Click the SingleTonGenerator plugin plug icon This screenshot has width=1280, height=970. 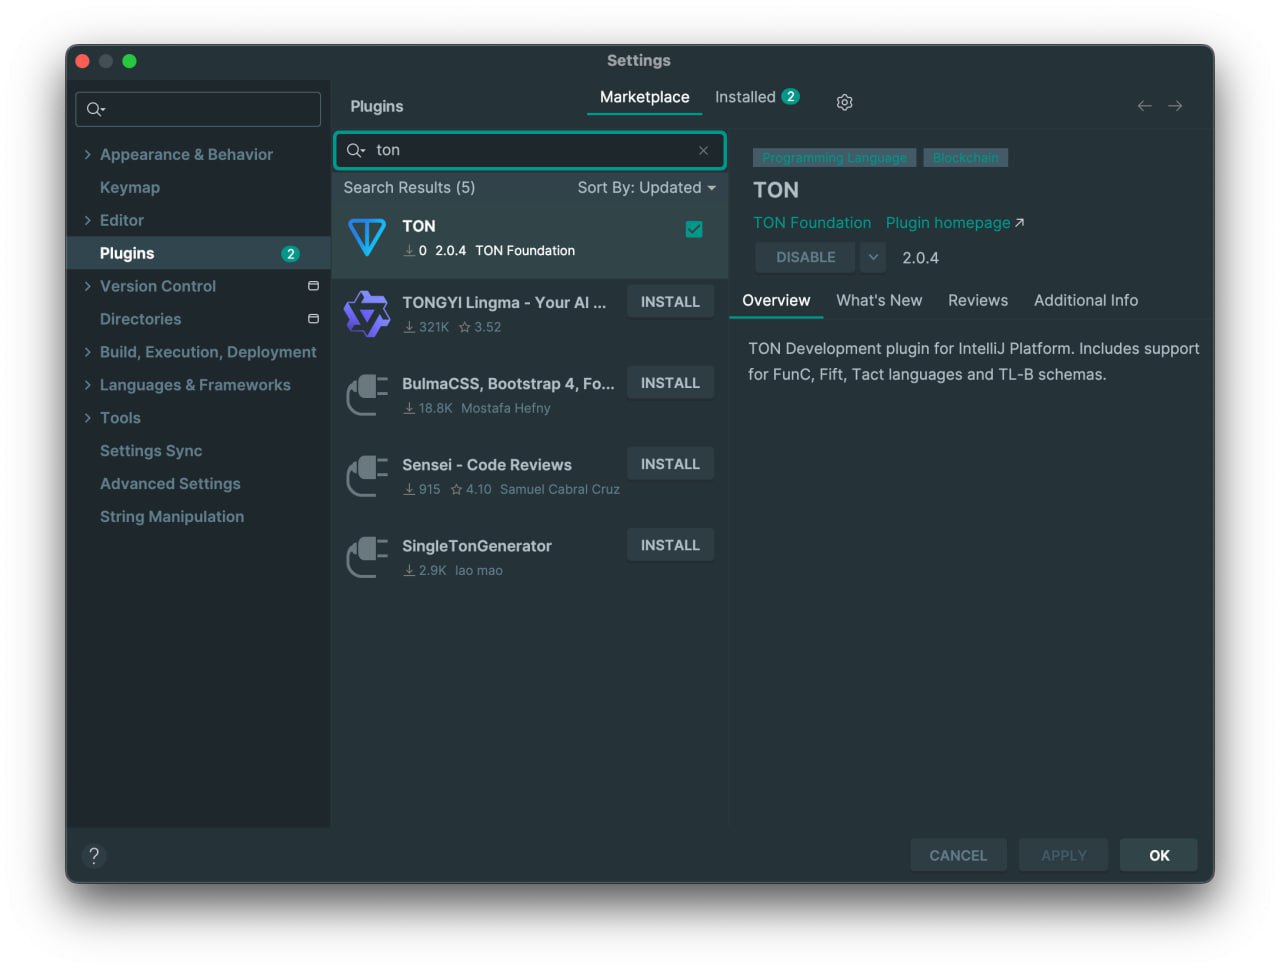click(x=367, y=557)
